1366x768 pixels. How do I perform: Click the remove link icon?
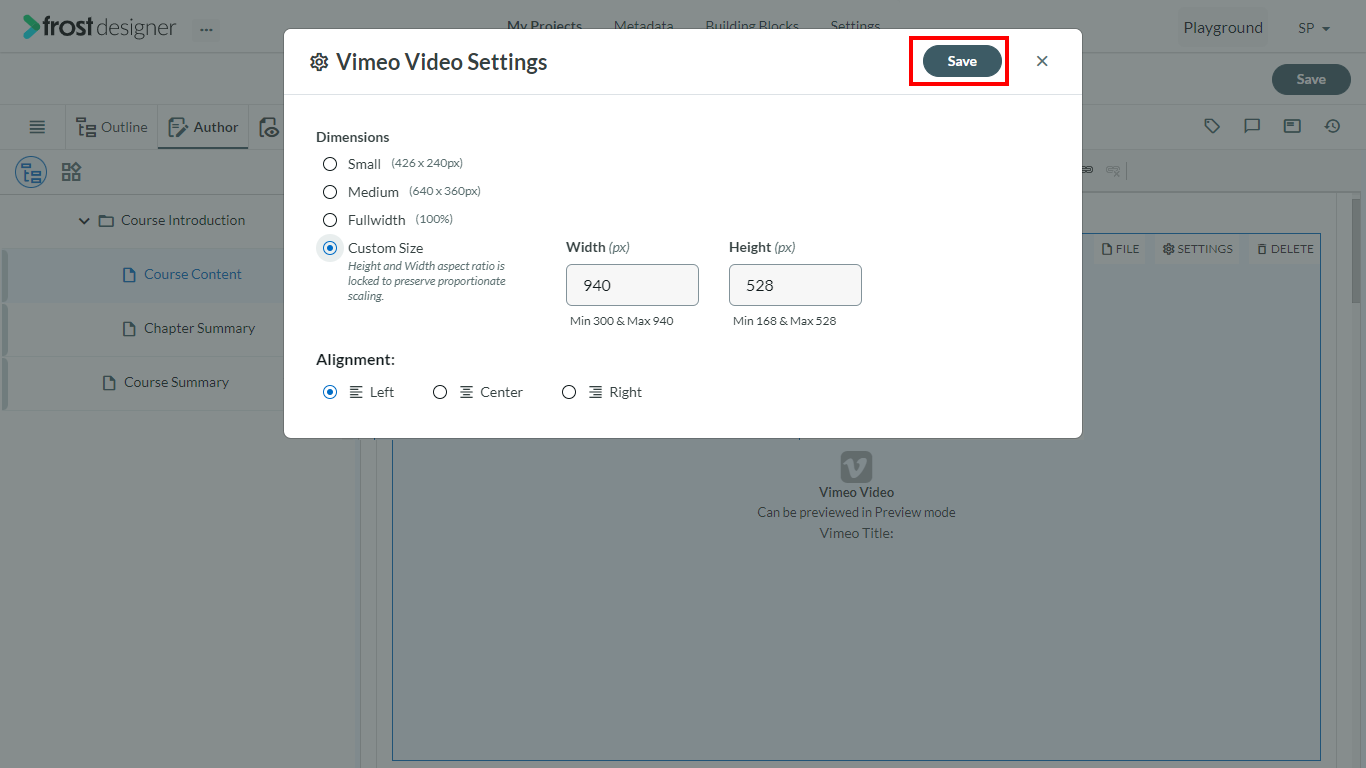click(1112, 170)
